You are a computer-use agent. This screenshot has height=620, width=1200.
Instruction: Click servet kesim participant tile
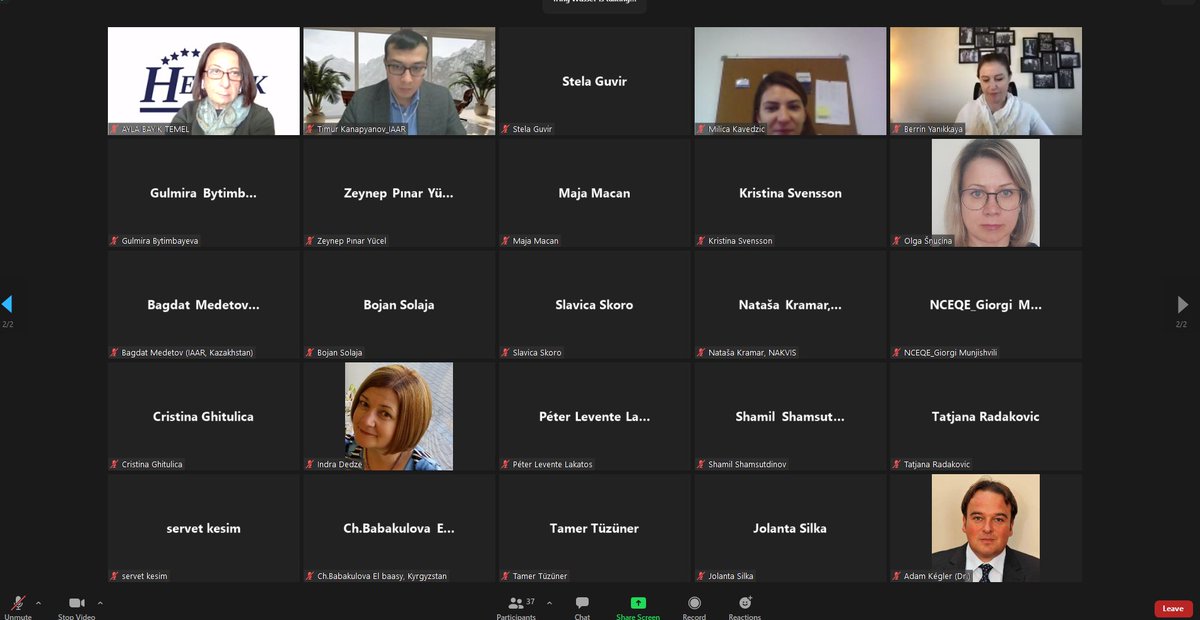204,528
